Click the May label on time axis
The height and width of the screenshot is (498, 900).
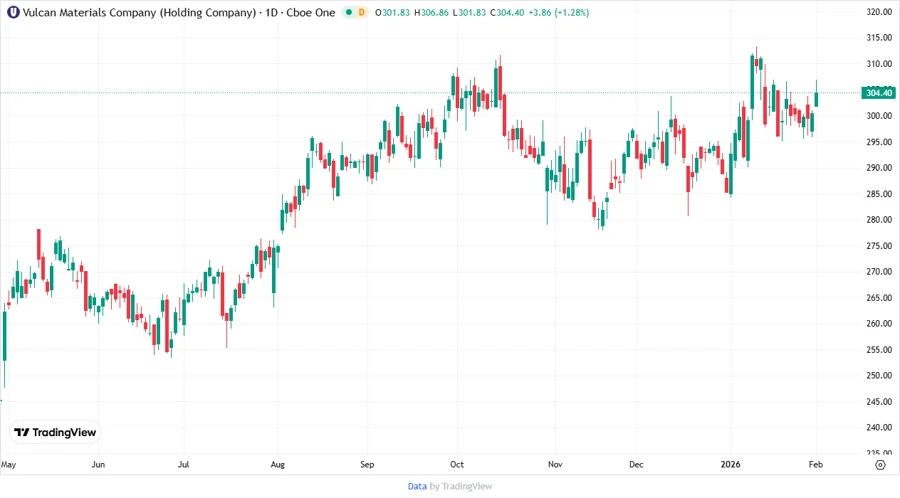point(9,464)
